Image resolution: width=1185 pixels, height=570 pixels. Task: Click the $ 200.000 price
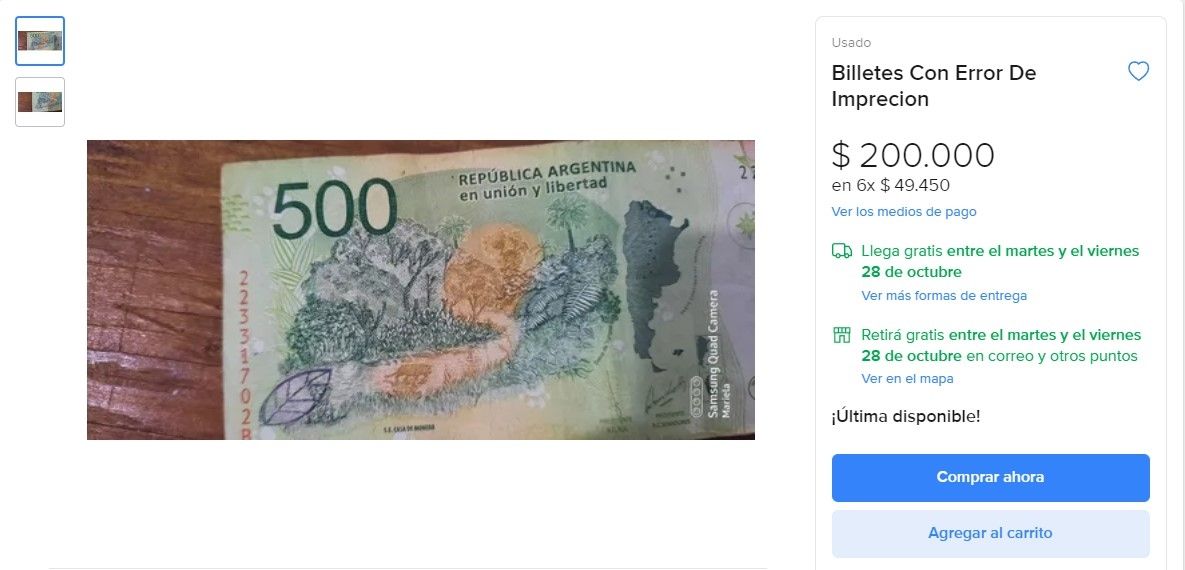[x=913, y=155]
